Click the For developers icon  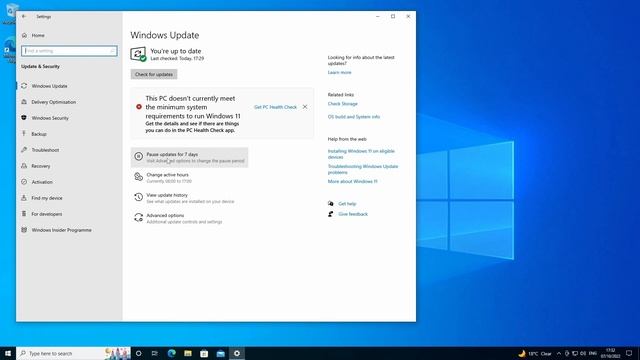click(x=24, y=213)
